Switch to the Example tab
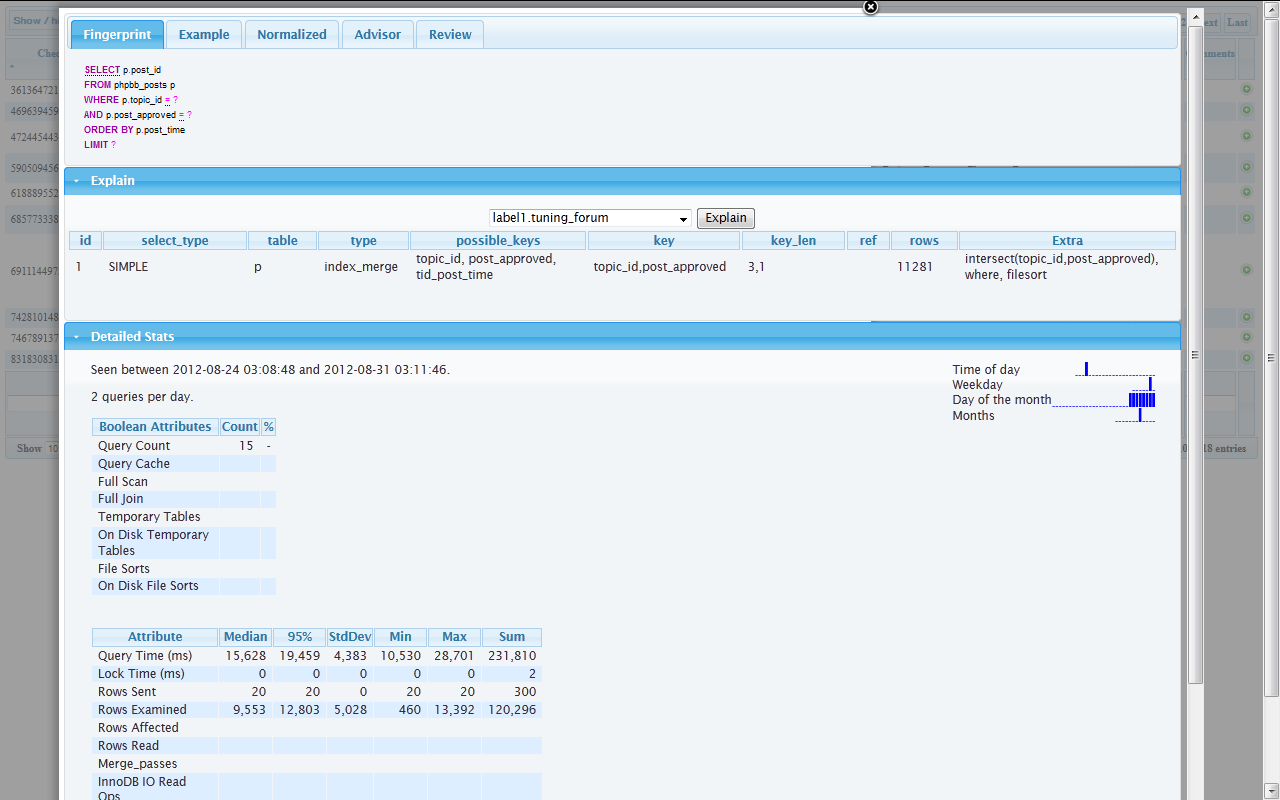Viewport: 1280px width, 800px height. [204, 34]
